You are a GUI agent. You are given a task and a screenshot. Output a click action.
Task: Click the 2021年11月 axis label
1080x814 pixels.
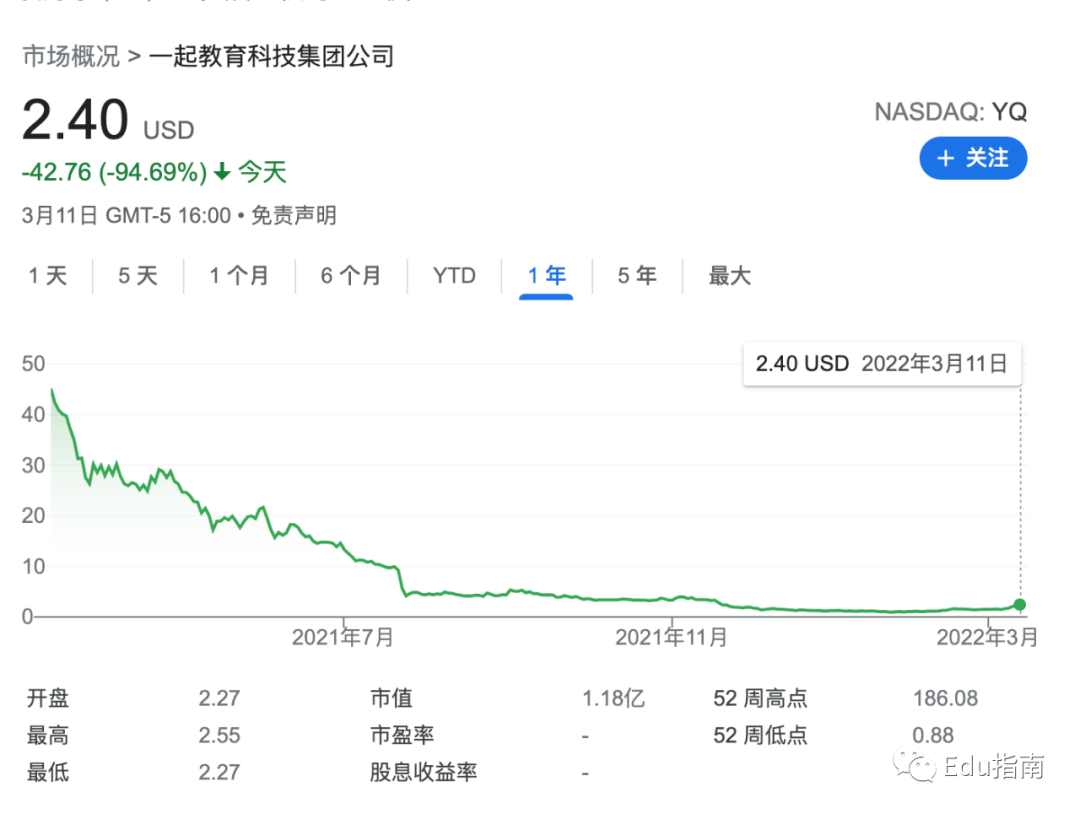pyautogui.click(x=671, y=637)
